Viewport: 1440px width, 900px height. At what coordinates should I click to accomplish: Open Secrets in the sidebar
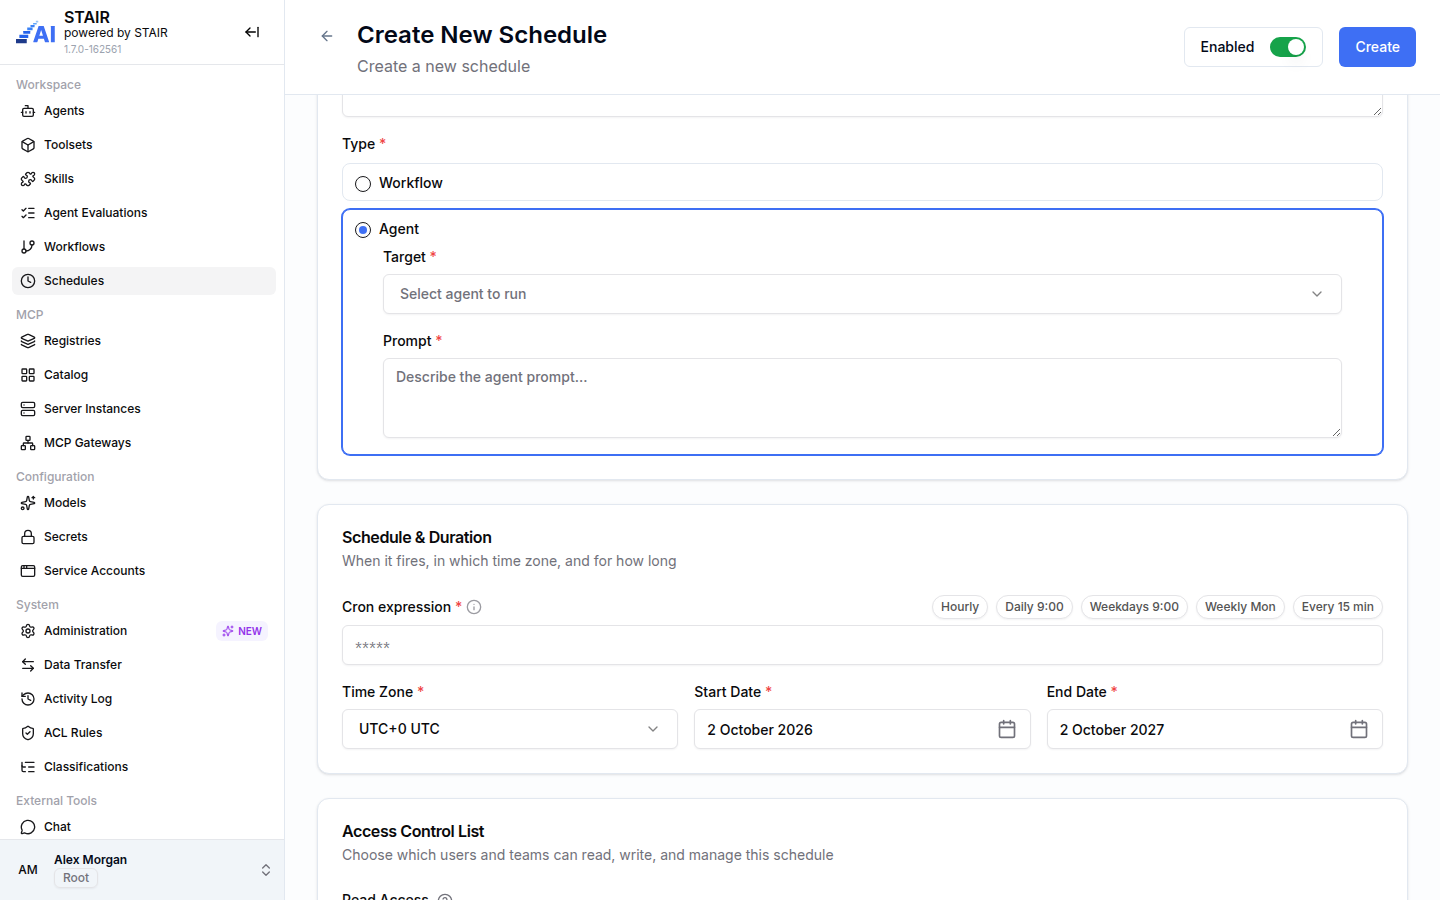coord(144,537)
